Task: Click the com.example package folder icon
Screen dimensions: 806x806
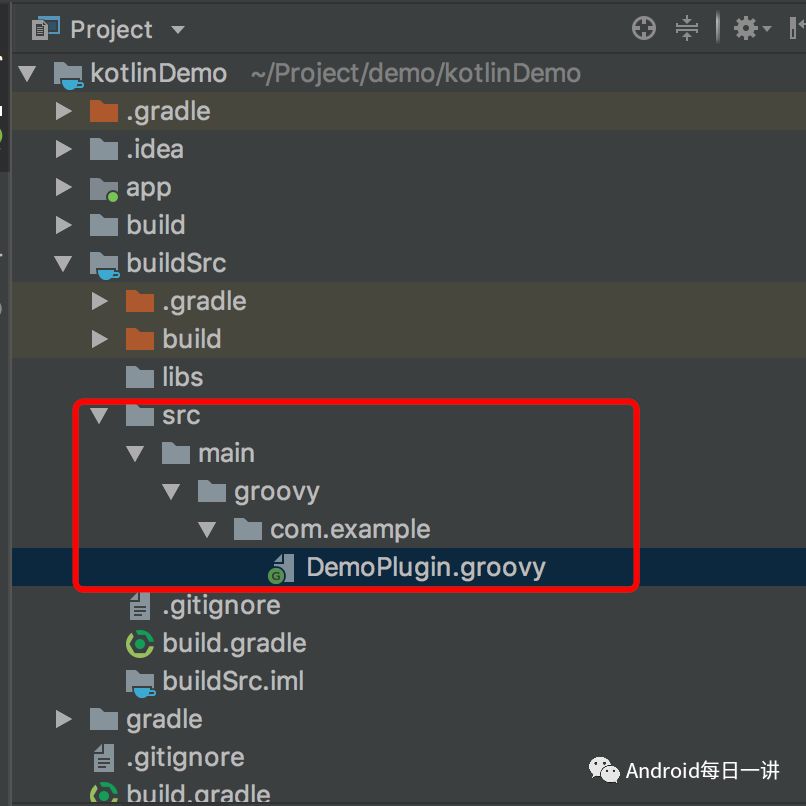Action: [x=248, y=529]
